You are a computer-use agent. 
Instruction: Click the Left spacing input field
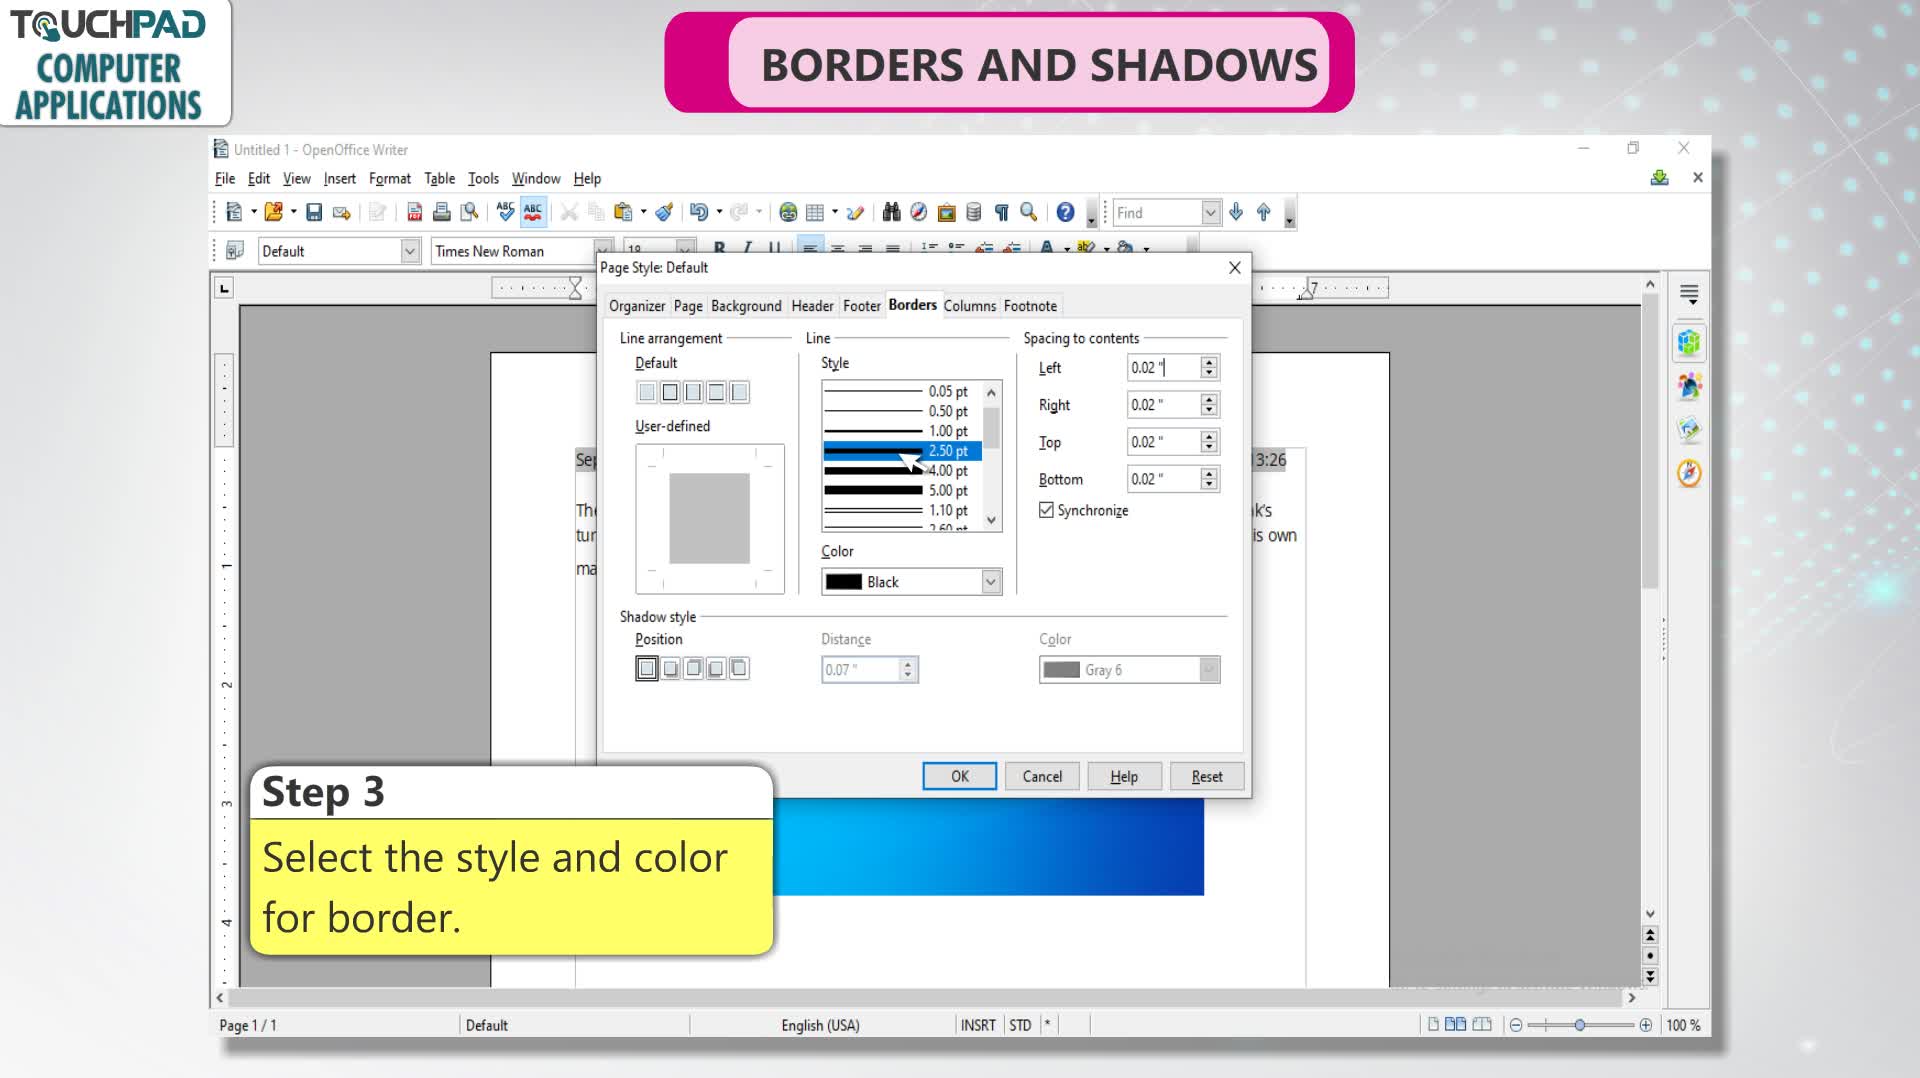click(1163, 368)
